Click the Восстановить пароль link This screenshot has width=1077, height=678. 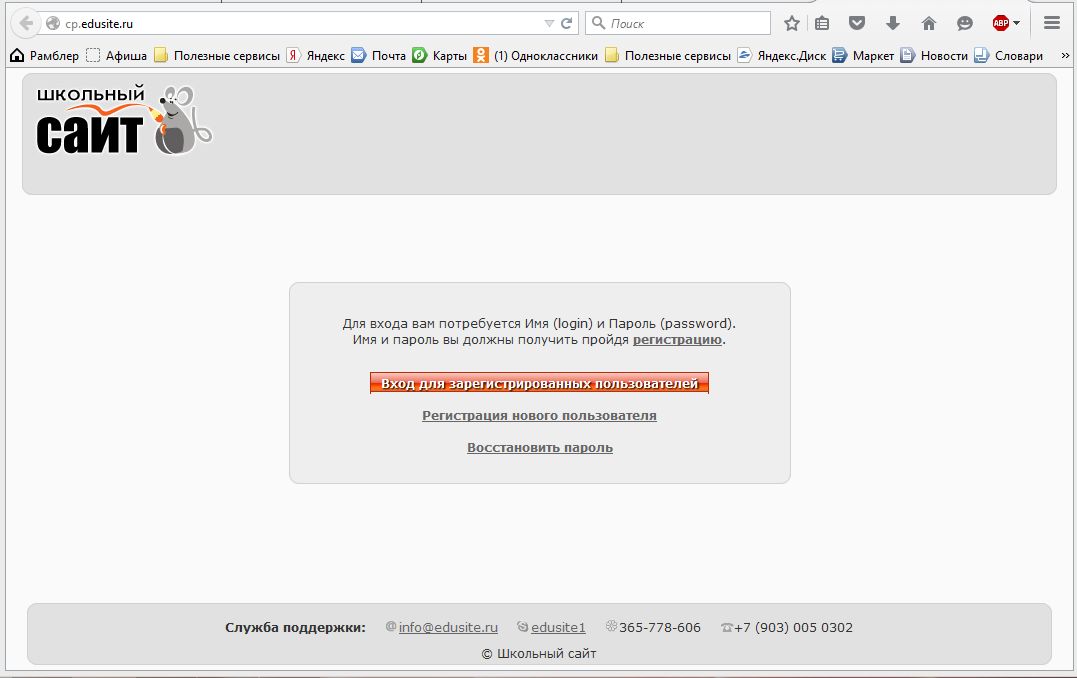tap(540, 447)
